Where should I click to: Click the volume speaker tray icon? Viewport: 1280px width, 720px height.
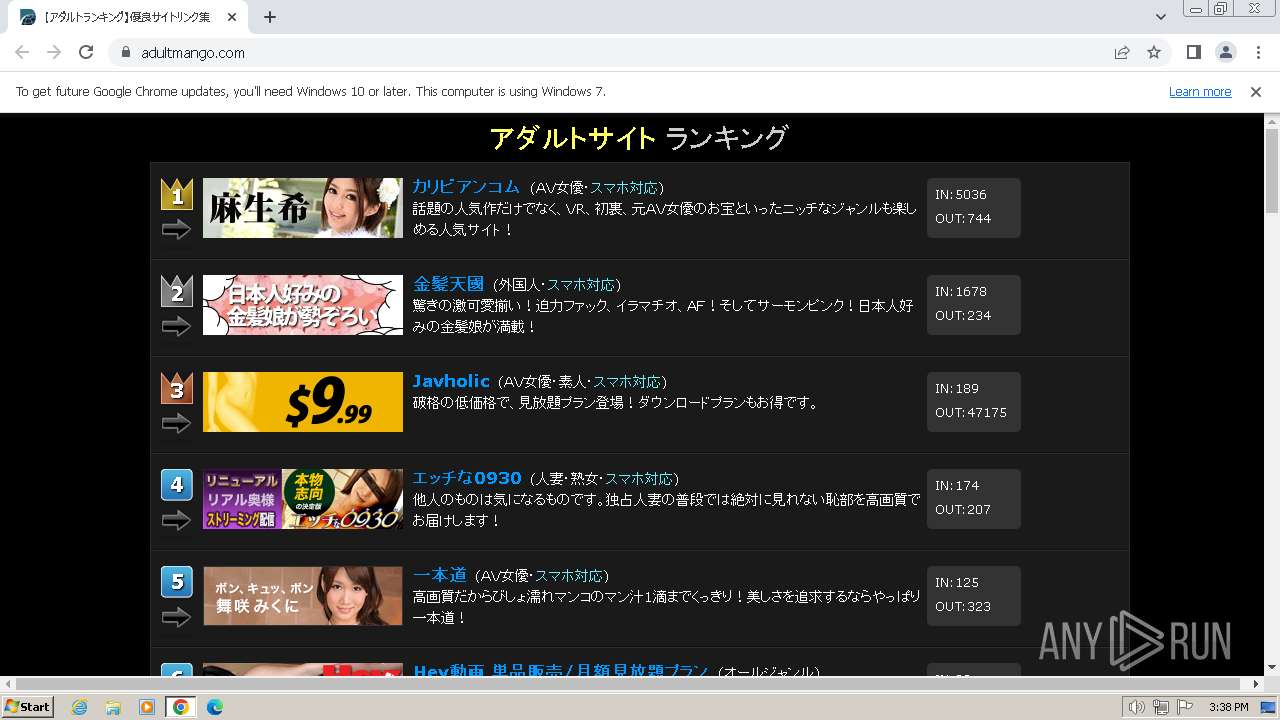pyautogui.click(x=1137, y=707)
